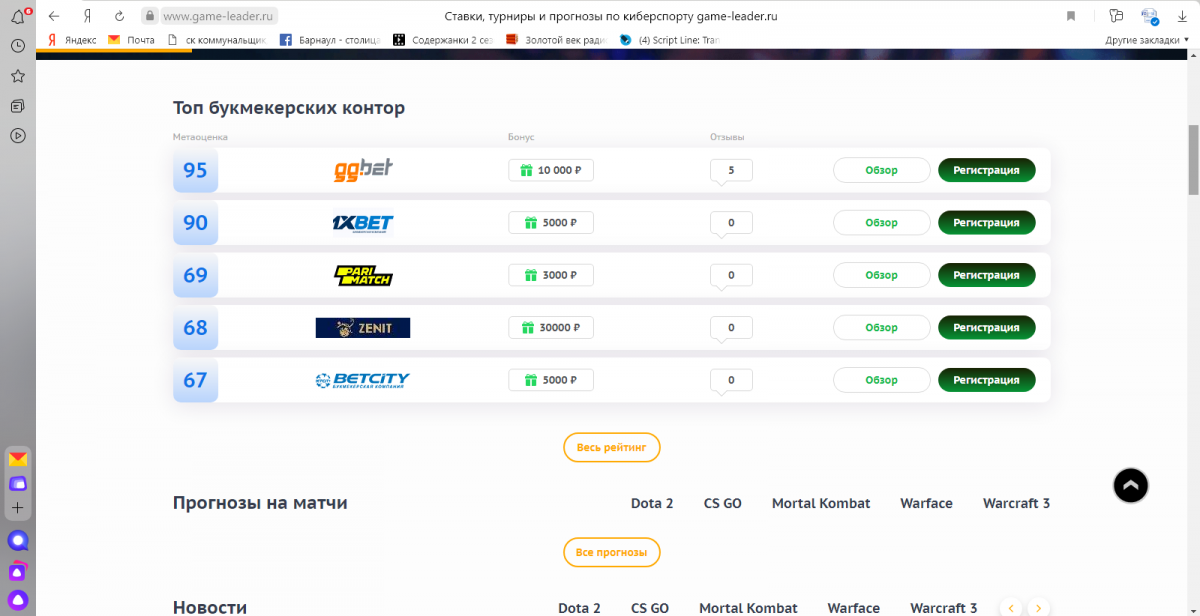Click the previous arrow in the news section
This screenshot has width=1200, height=616.
coord(1011,608)
